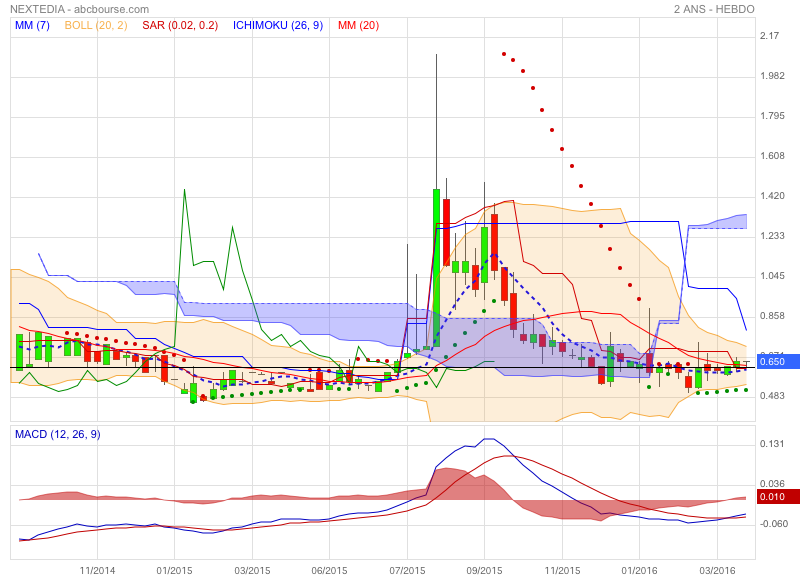The width and height of the screenshot is (800, 580).
Task: Click the 0.483 price axis label
Action: click(x=772, y=396)
